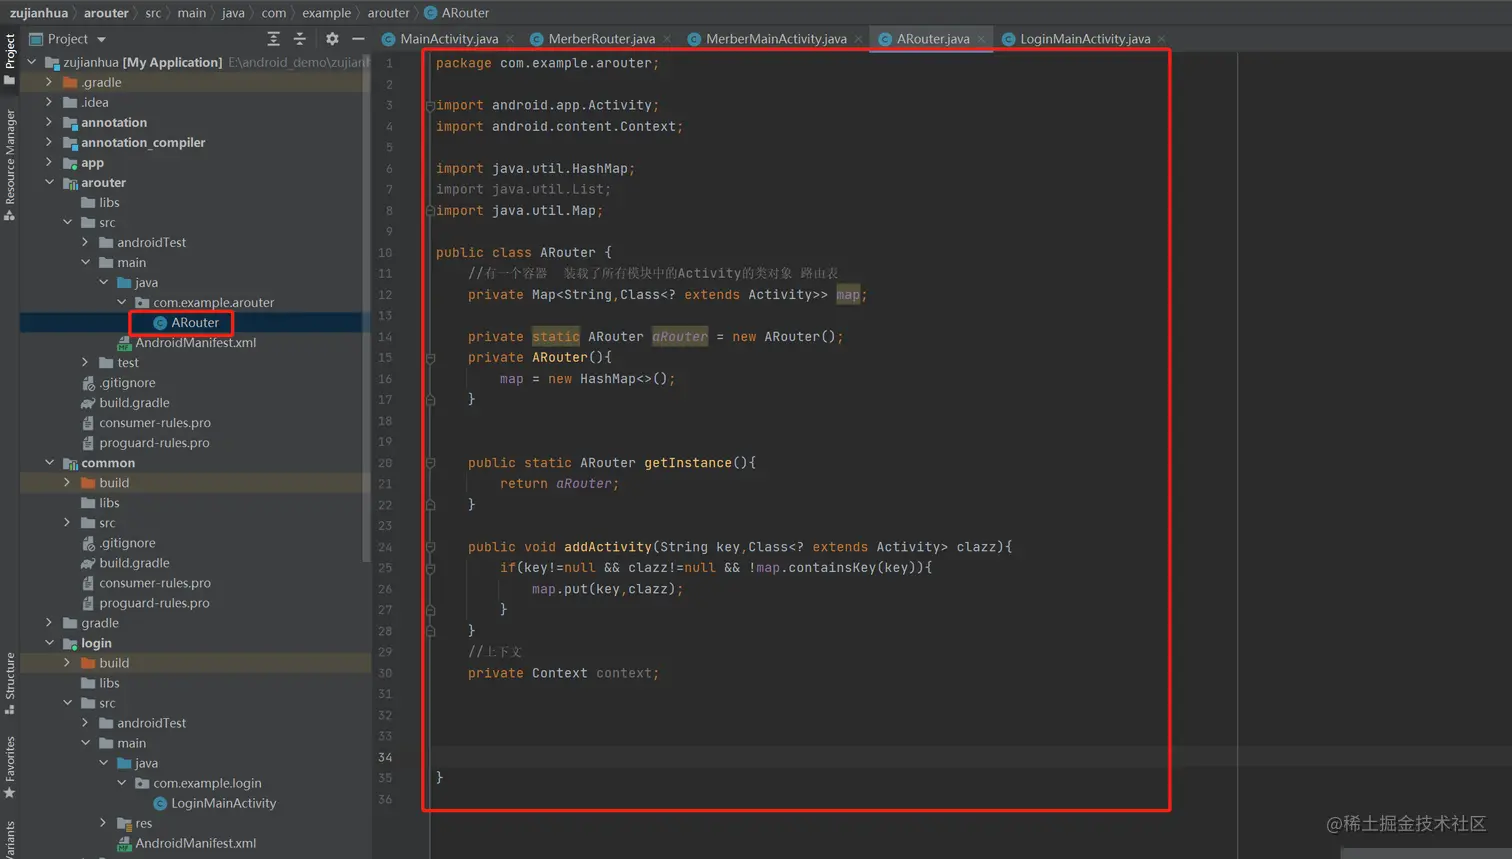1512x859 pixels.
Task: Collapse the arouter module
Action: (49, 183)
